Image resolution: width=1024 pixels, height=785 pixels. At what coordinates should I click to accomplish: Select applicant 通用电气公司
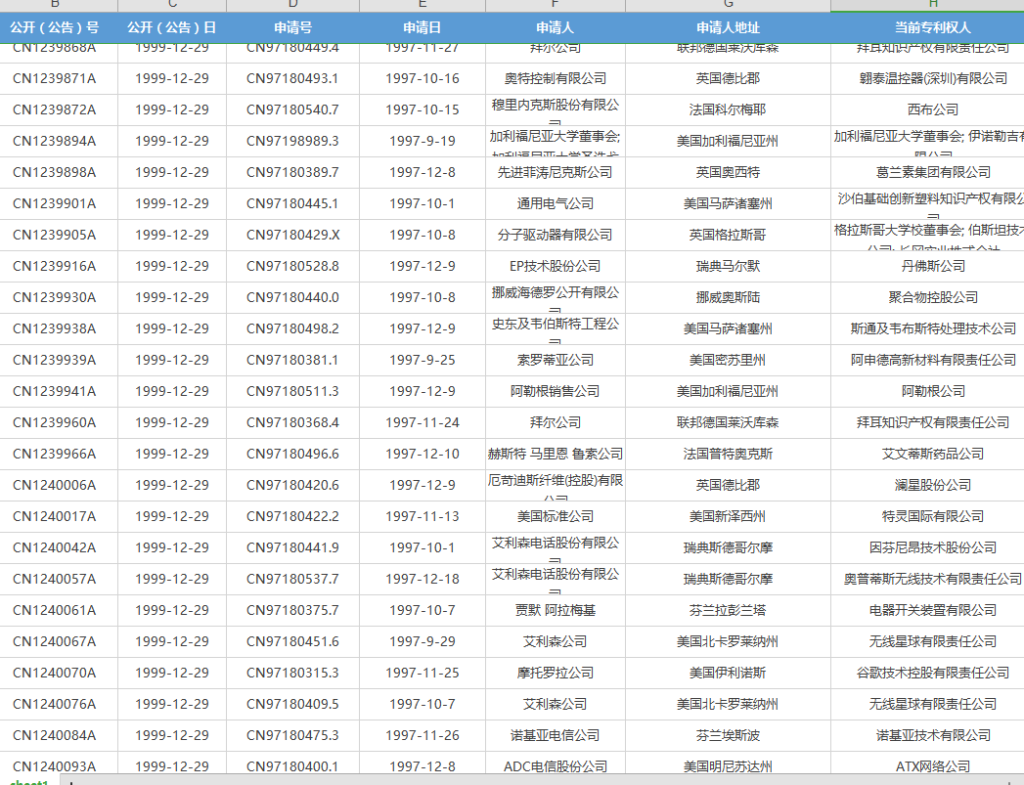pos(555,204)
